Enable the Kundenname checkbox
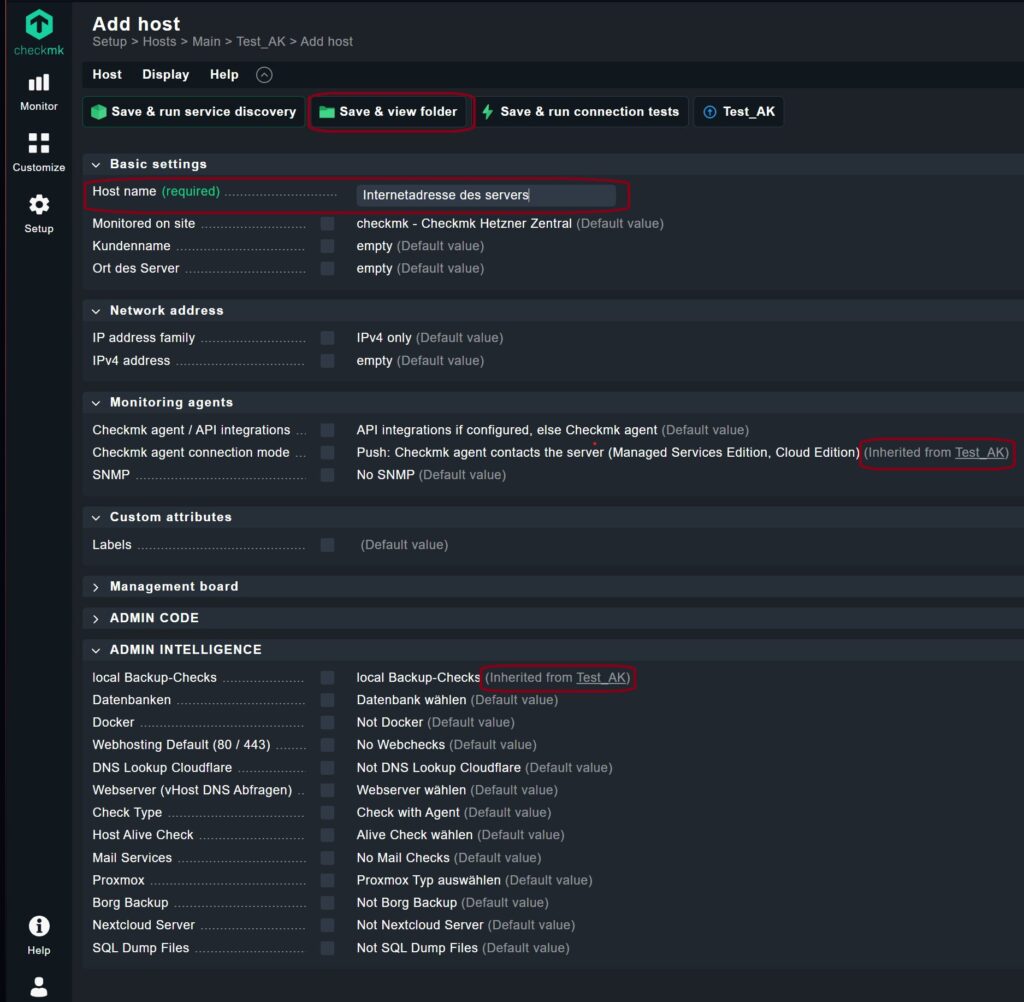This screenshot has height=1002, width=1024. click(327, 246)
